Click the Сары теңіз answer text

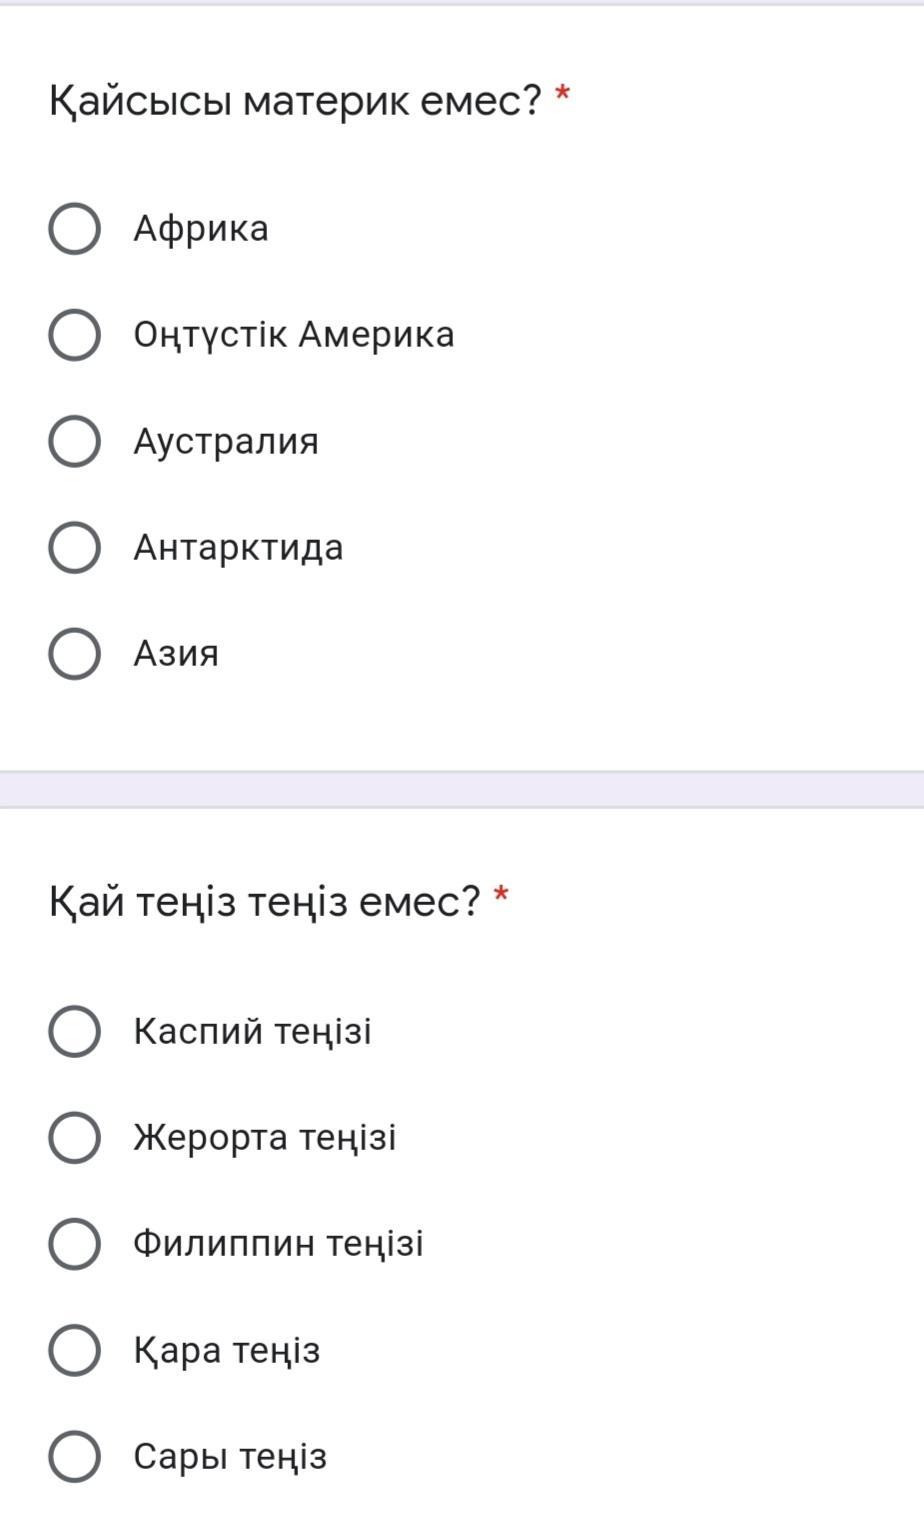pyautogui.click(x=230, y=1456)
